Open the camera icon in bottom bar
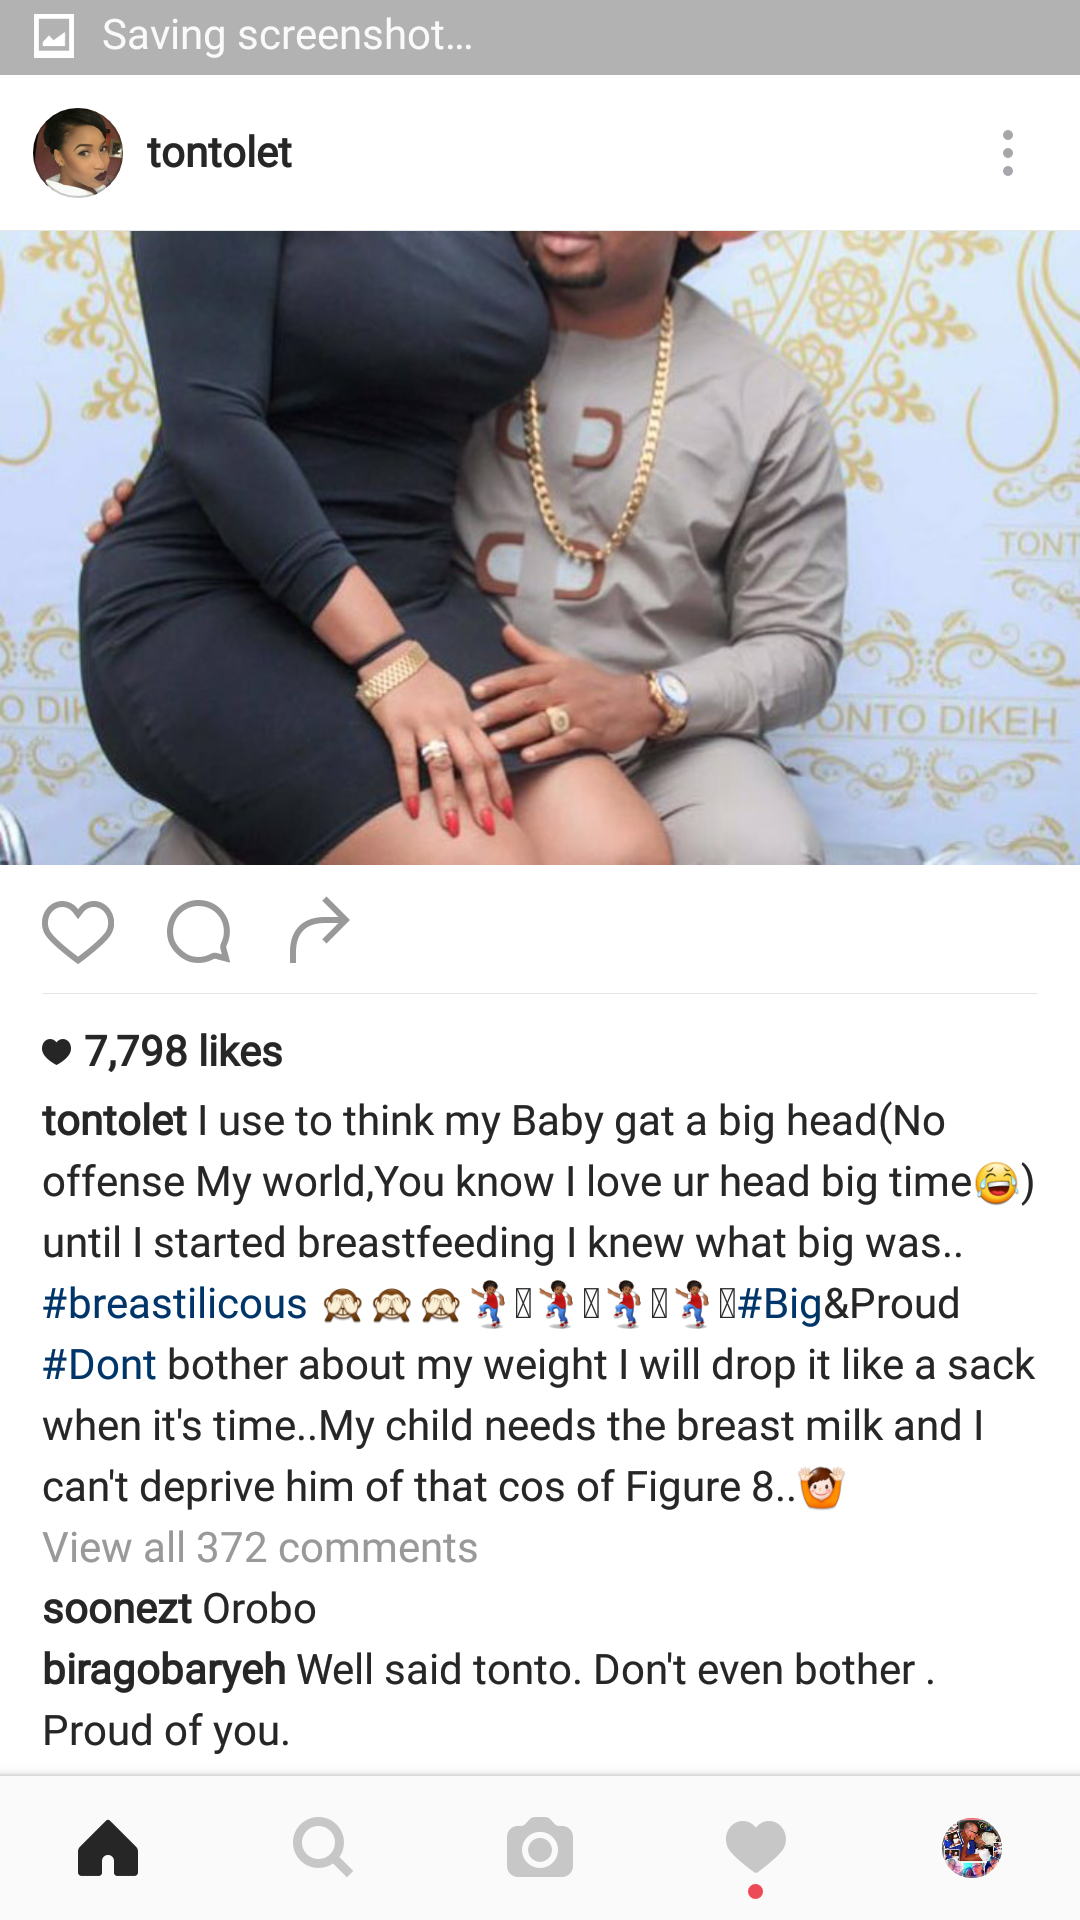The height and width of the screenshot is (1920, 1080). 540,1848
